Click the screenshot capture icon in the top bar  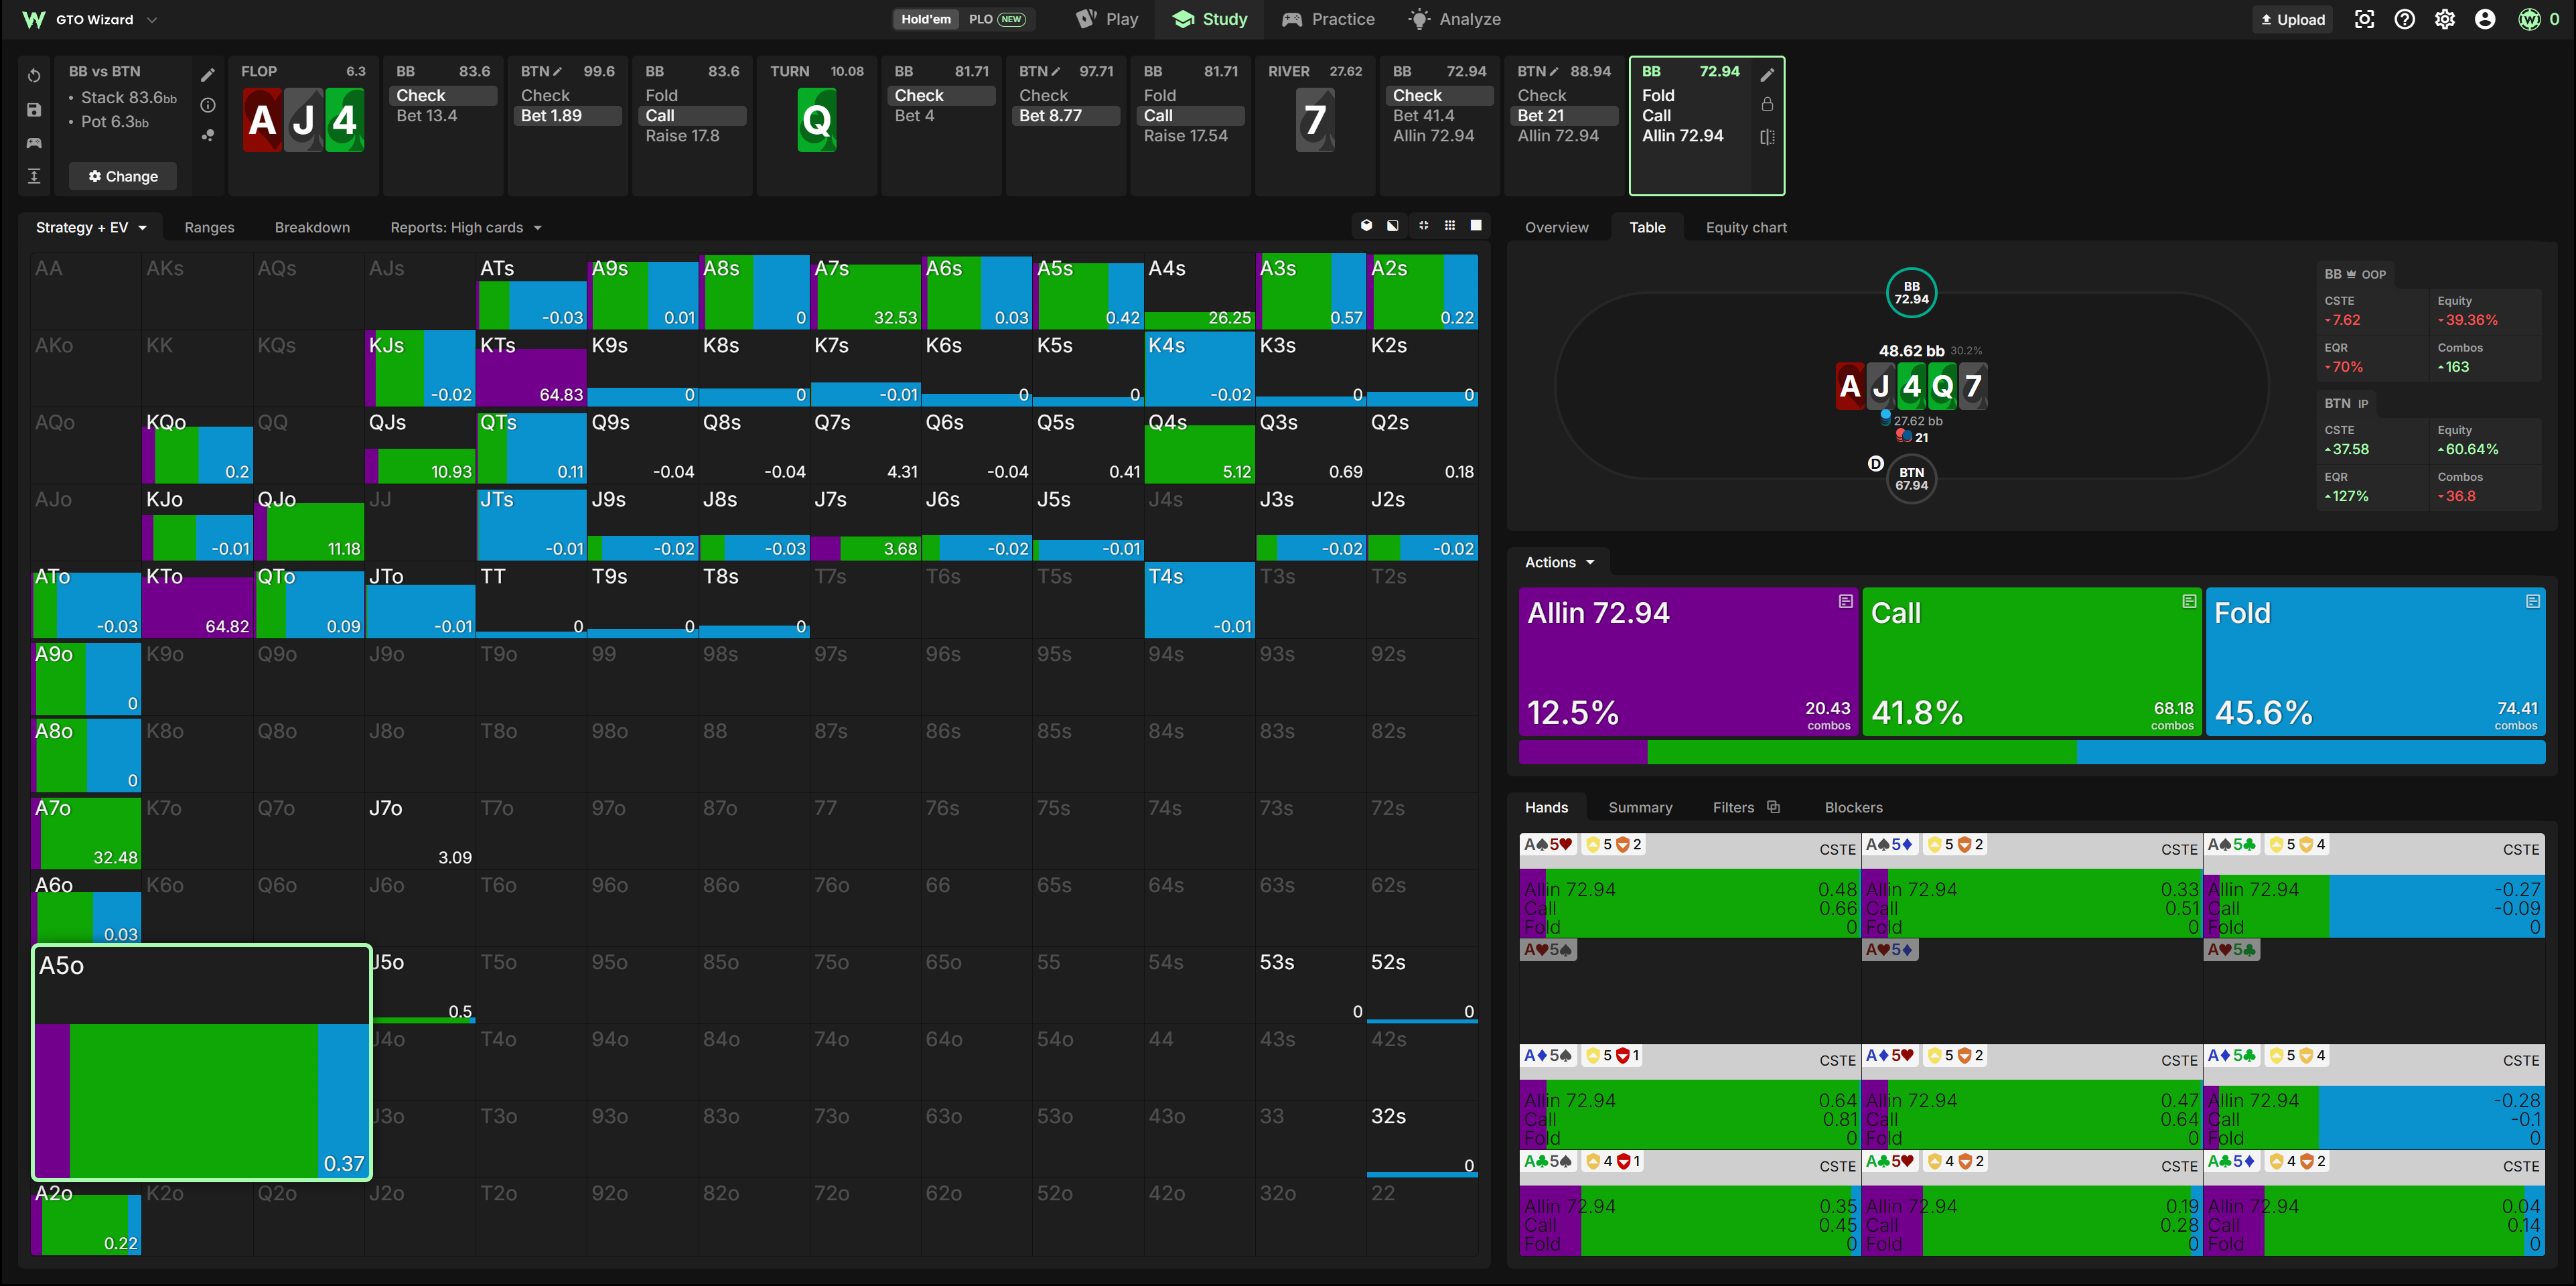coord(2364,19)
